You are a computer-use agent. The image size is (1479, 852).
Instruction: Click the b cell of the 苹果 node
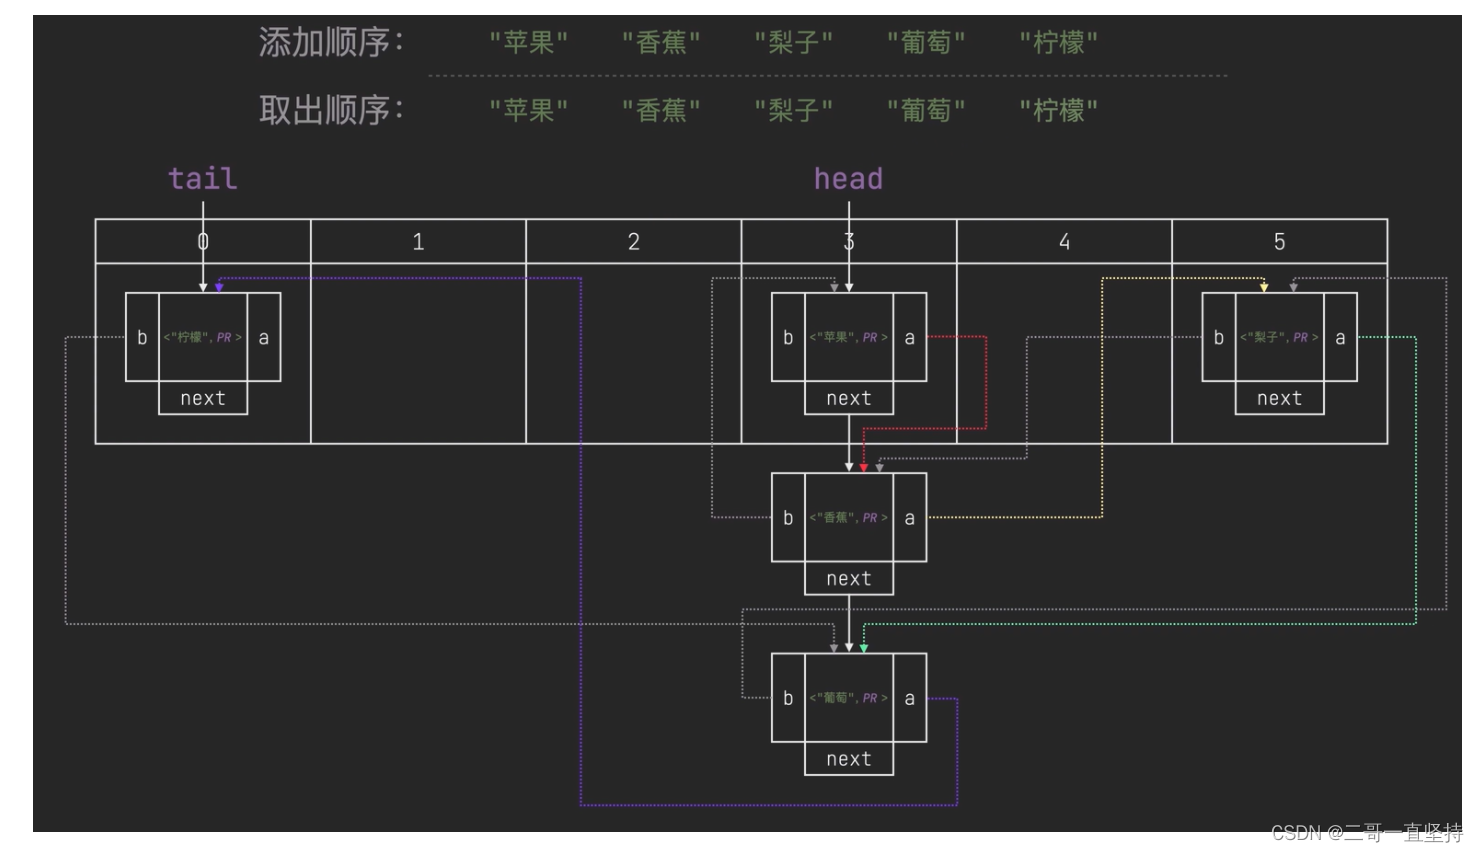[788, 337]
